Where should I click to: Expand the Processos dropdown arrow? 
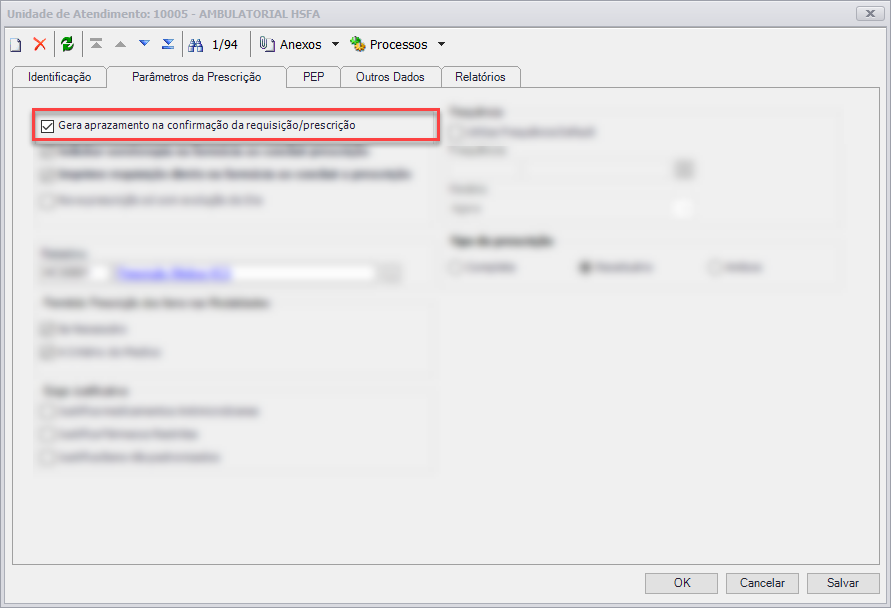(442, 44)
